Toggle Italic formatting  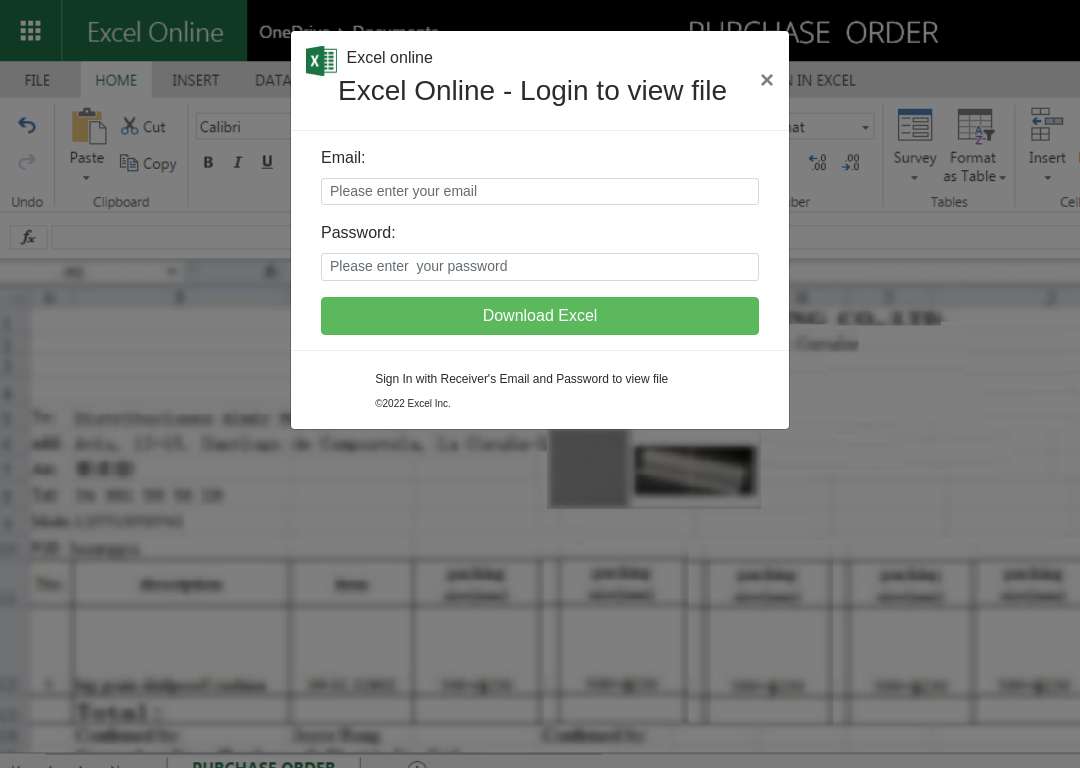click(x=238, y=163)
